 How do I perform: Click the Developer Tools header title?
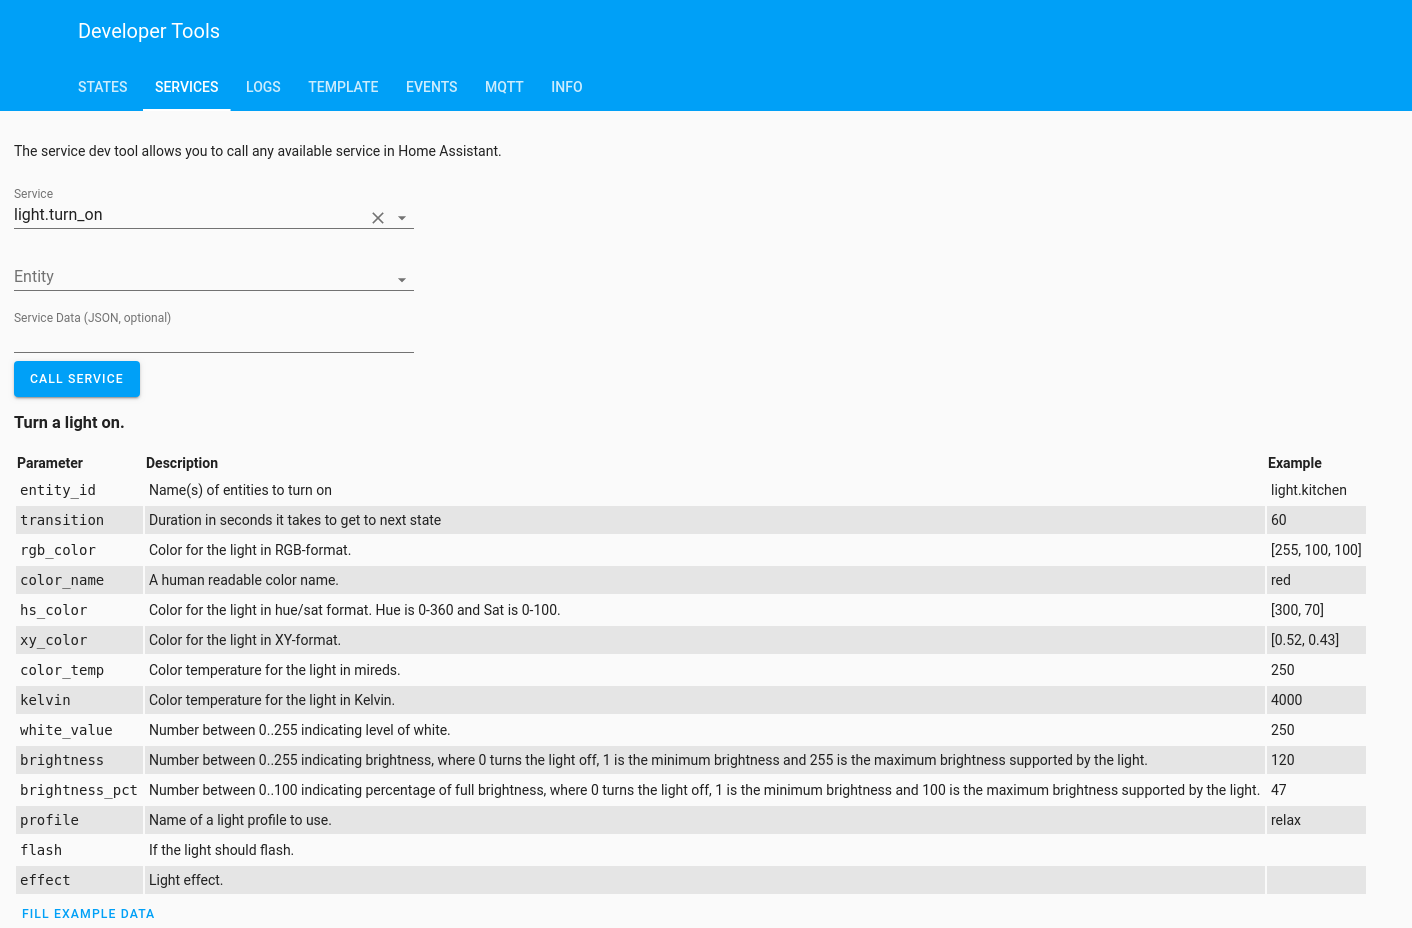[148, 31]
